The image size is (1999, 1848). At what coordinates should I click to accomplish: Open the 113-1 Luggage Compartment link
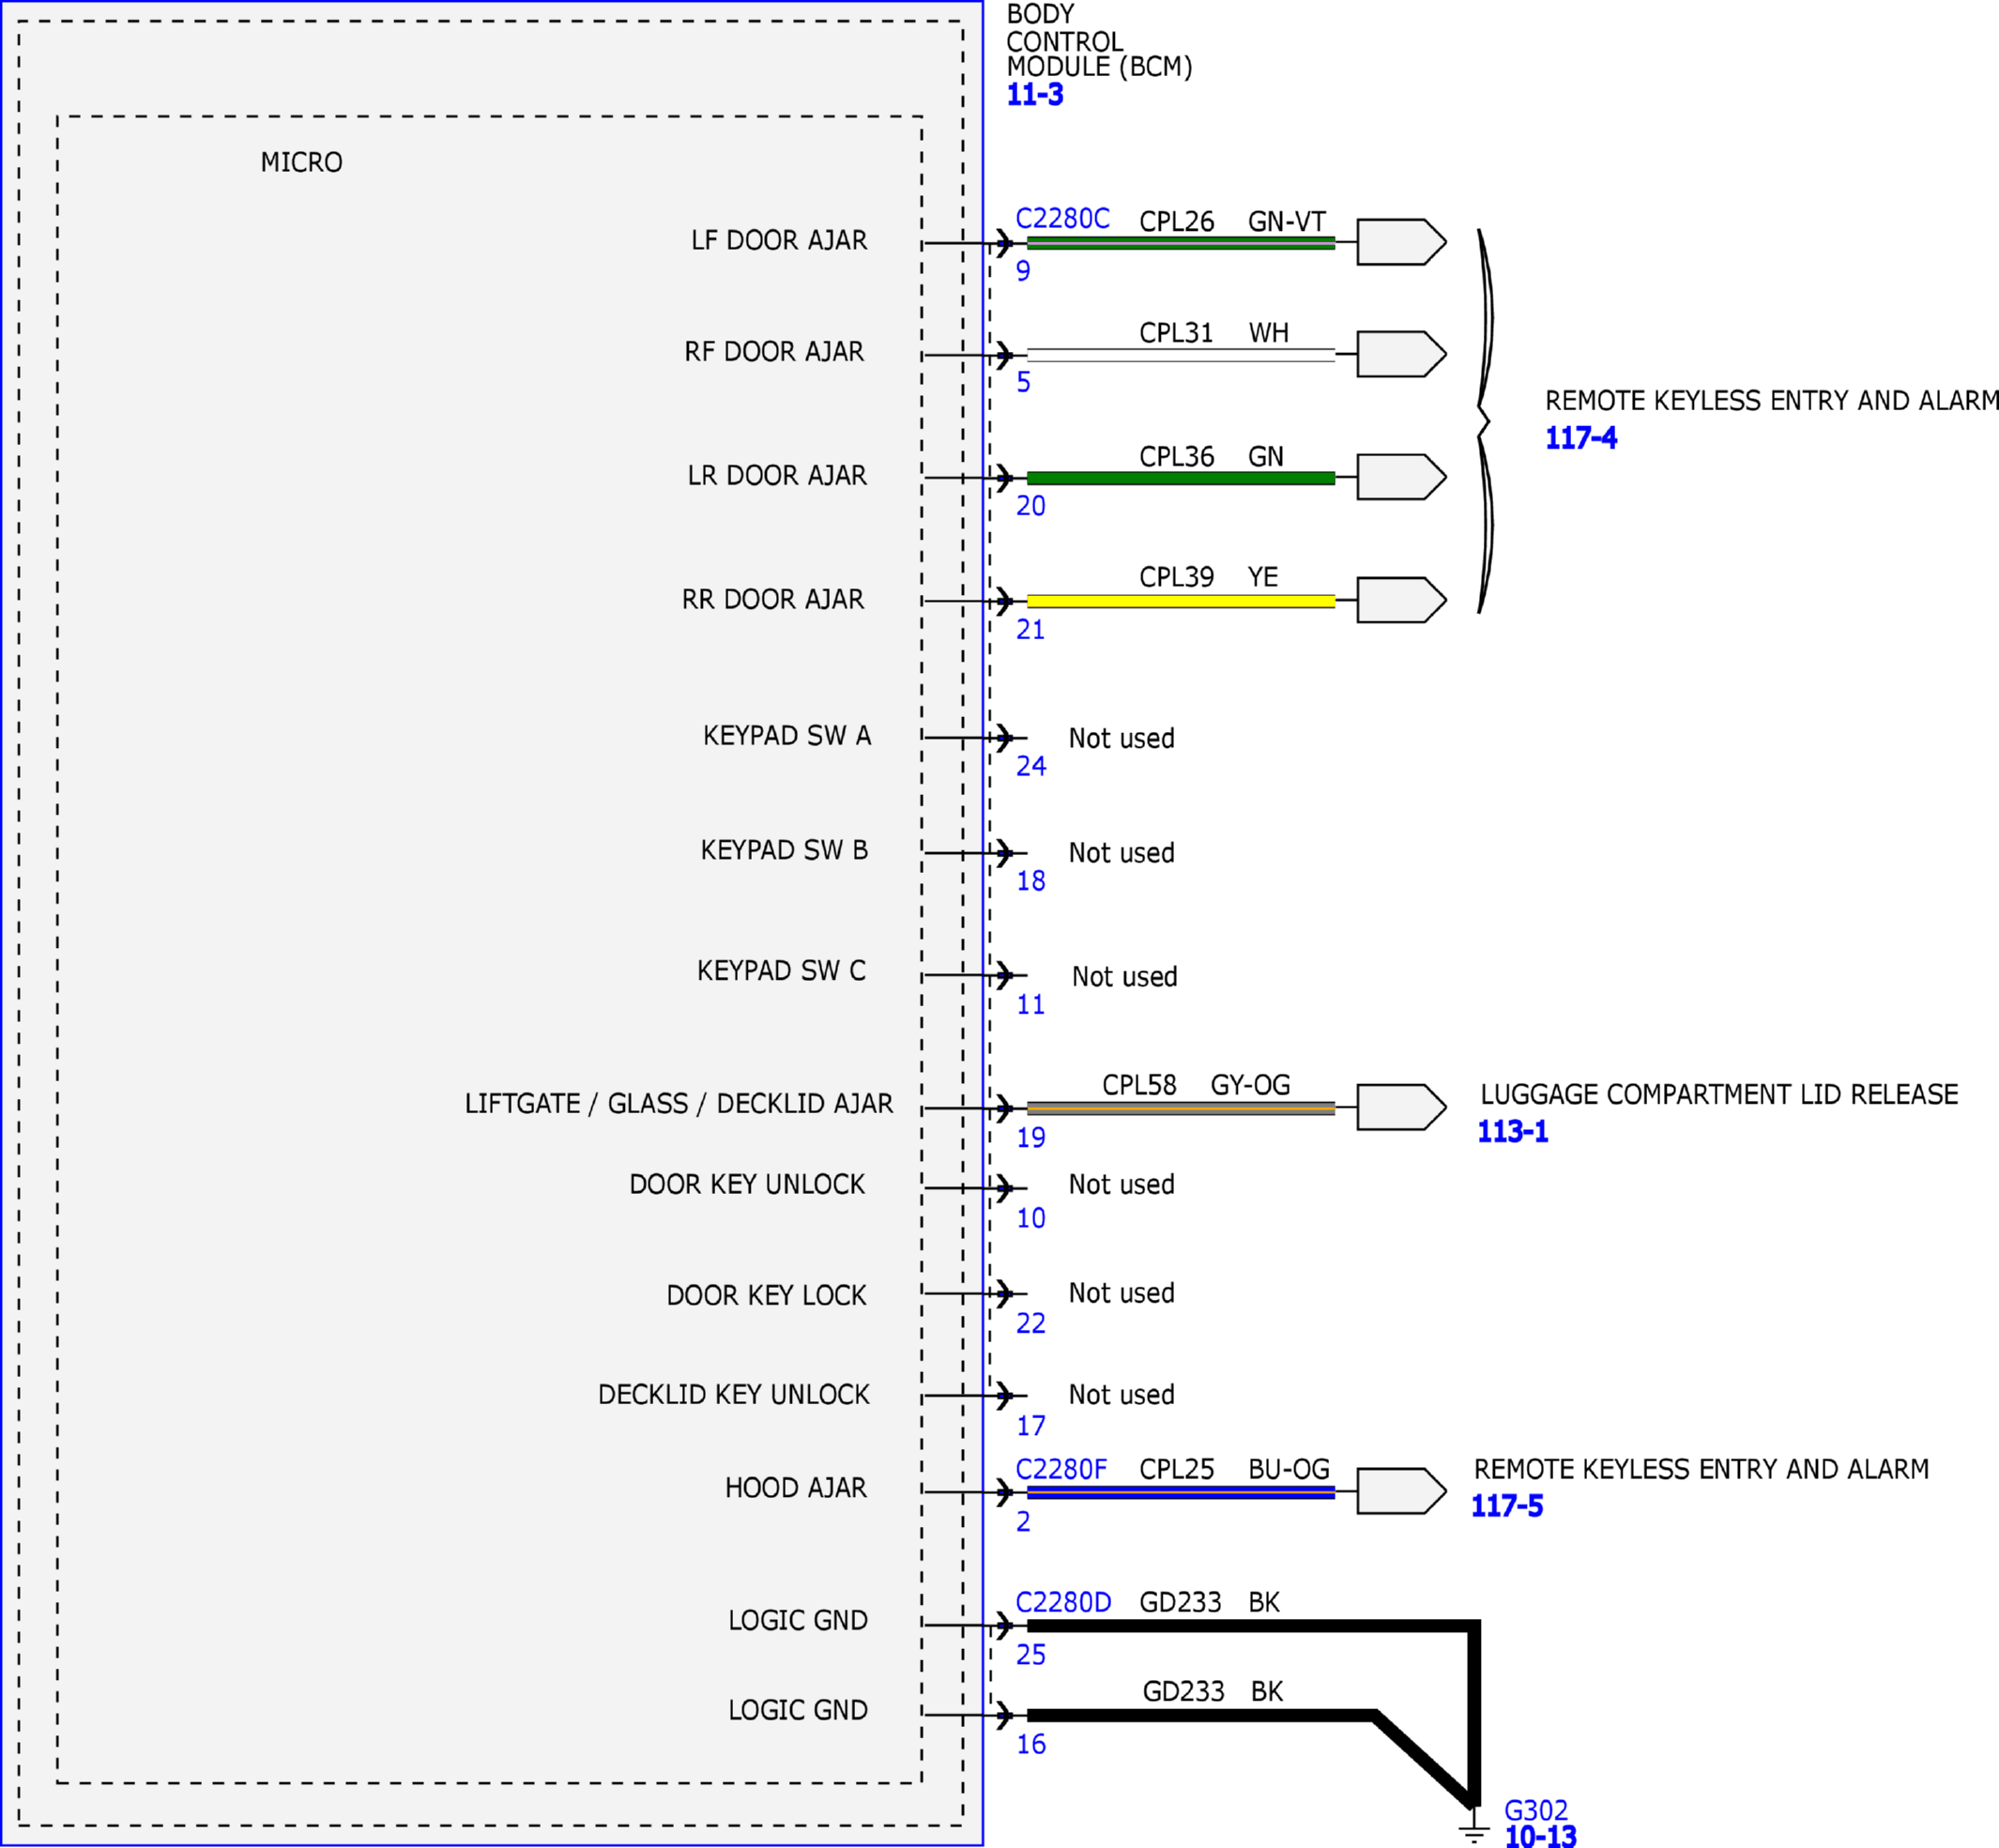(1512, 1132)
